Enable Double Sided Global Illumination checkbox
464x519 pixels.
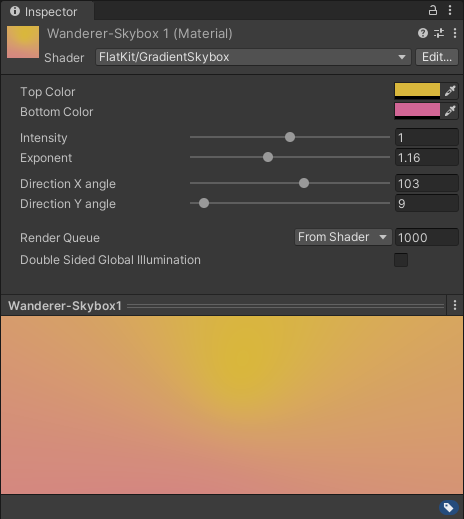401,260
